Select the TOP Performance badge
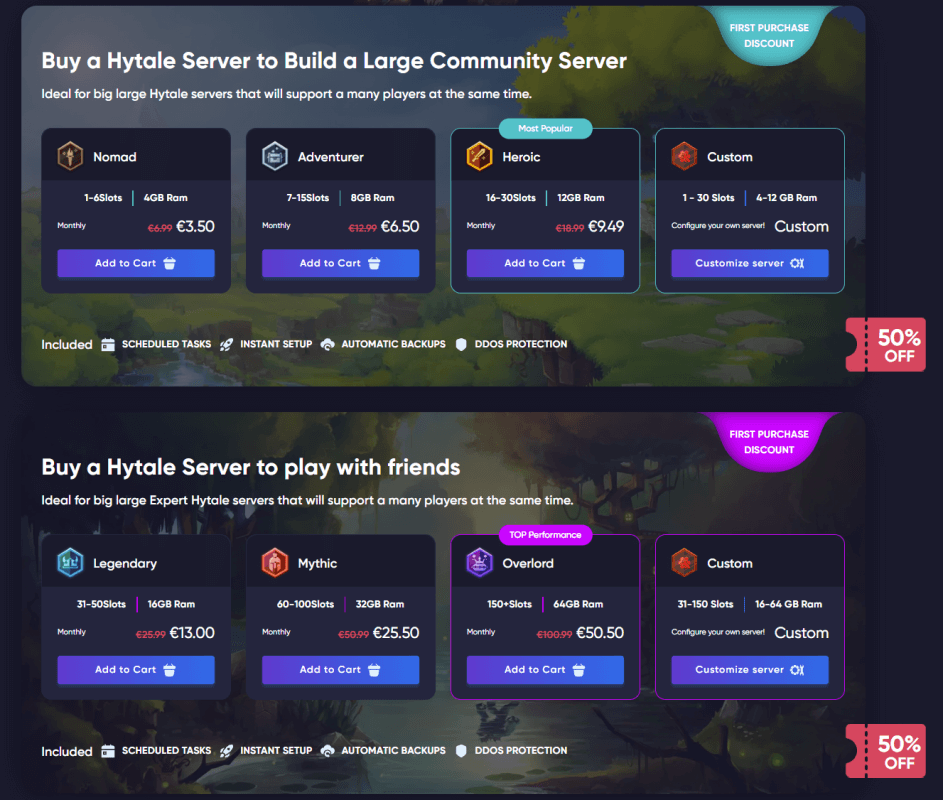This screenshot has width=943, height=800. click(x=545, y=535)
